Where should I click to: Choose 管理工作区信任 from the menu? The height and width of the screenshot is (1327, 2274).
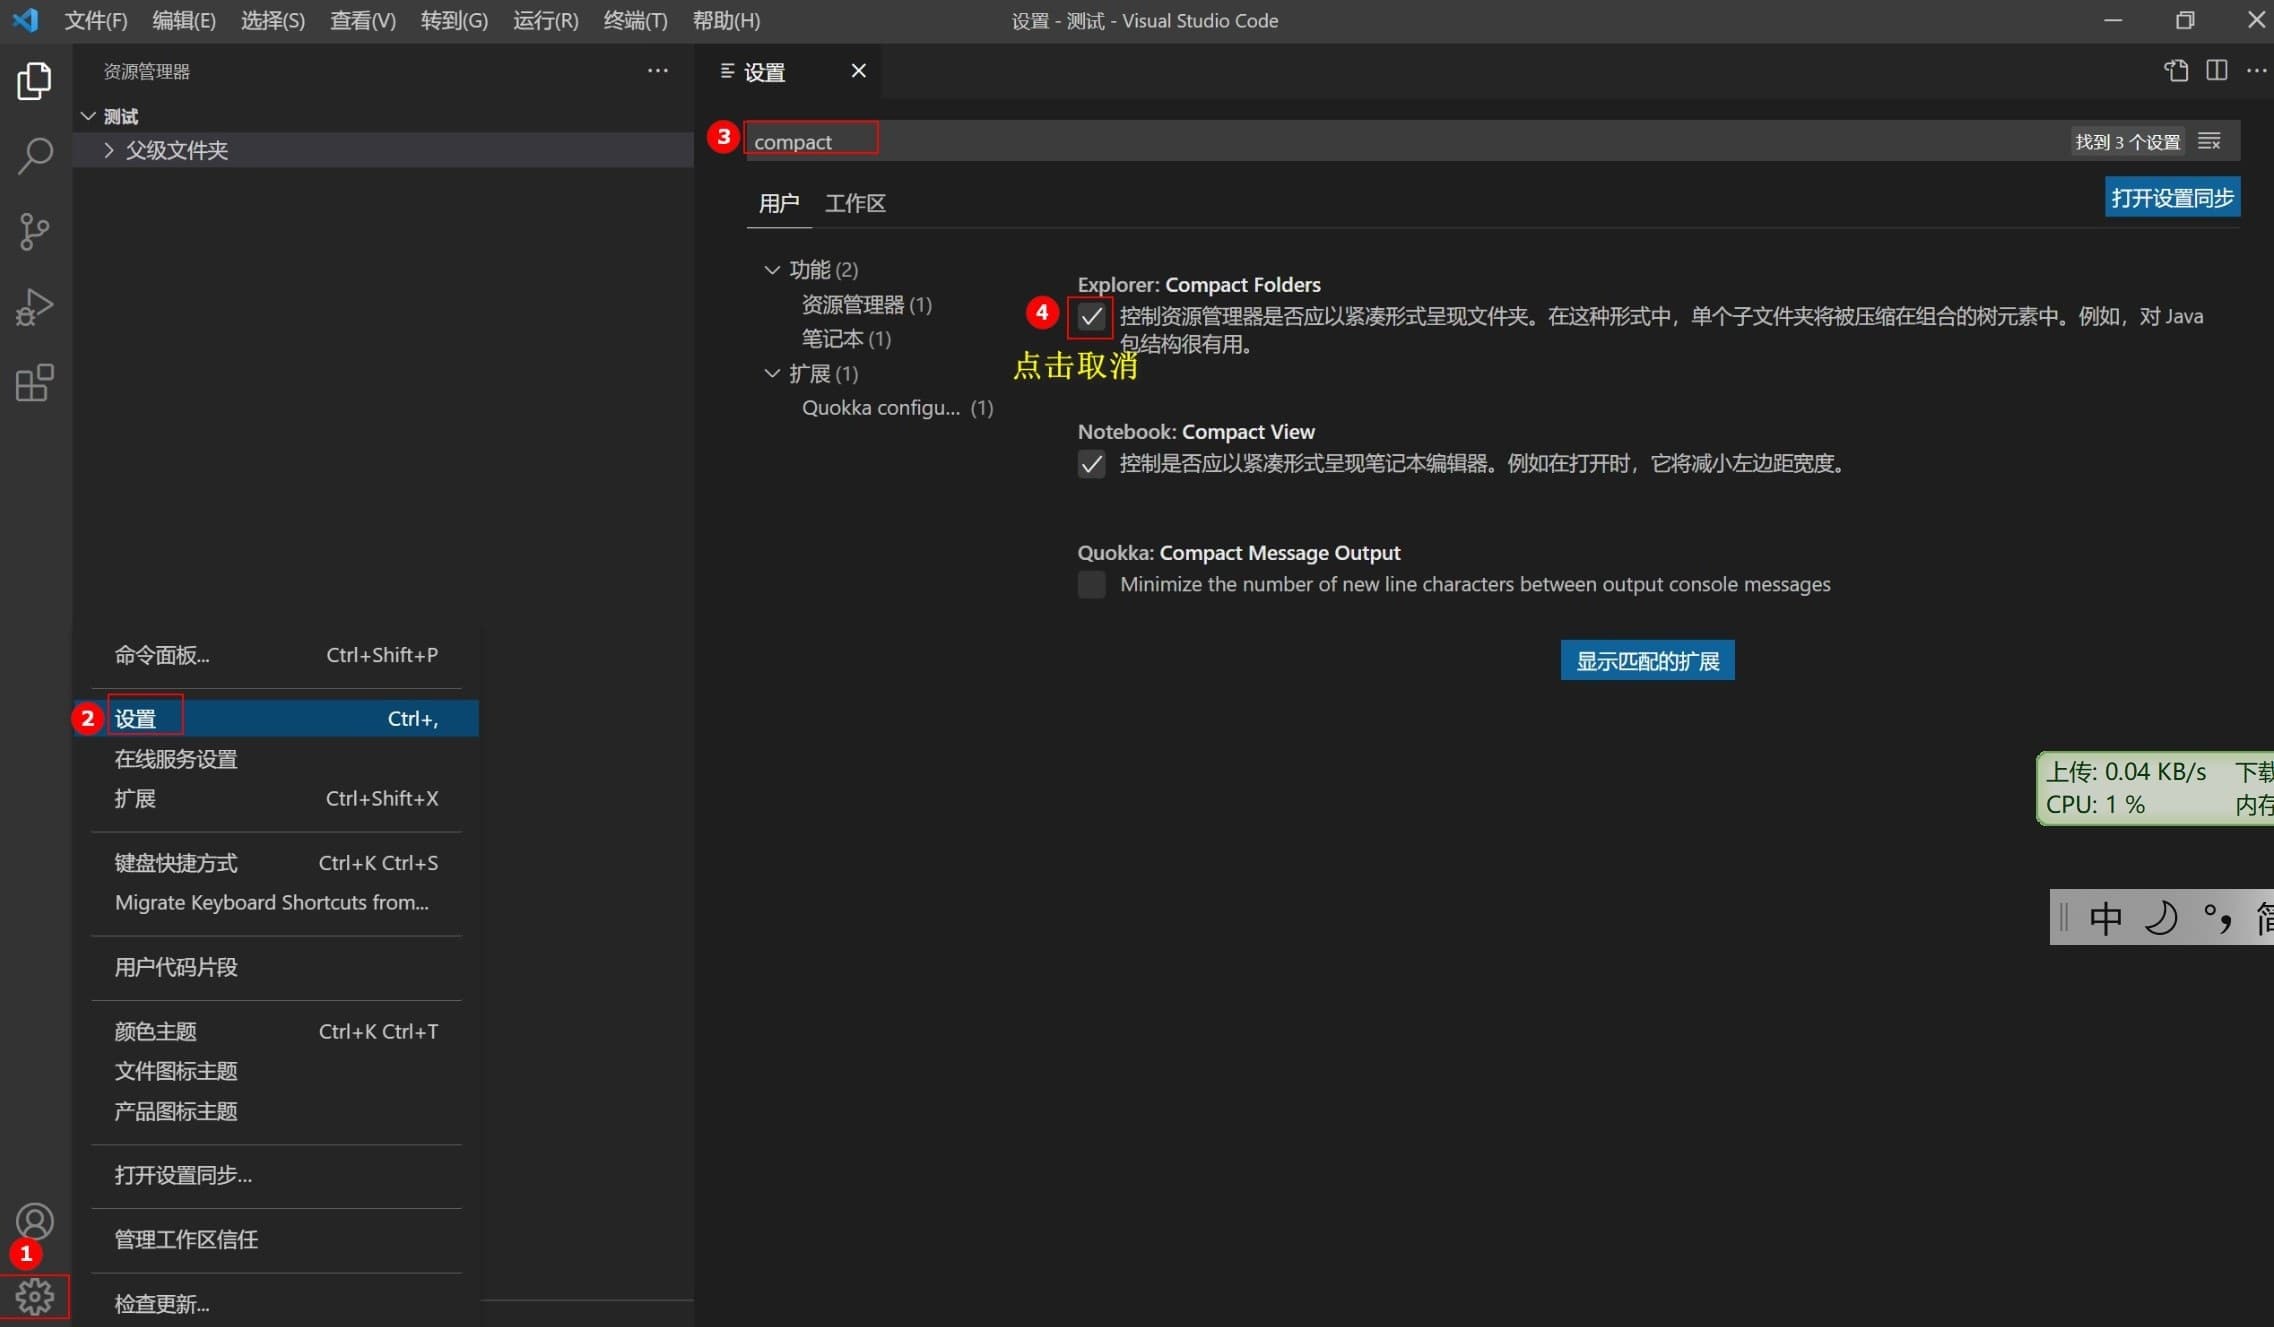276,1239
